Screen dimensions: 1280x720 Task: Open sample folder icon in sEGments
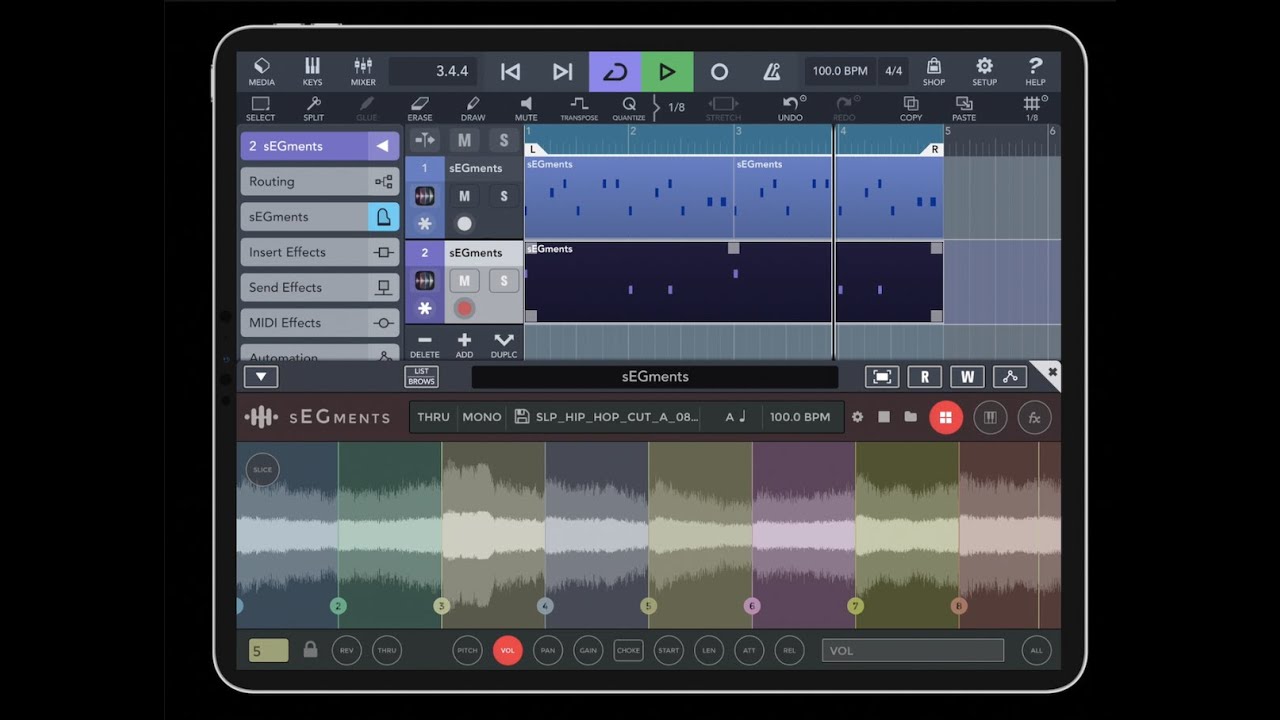[x=910, y=417]
